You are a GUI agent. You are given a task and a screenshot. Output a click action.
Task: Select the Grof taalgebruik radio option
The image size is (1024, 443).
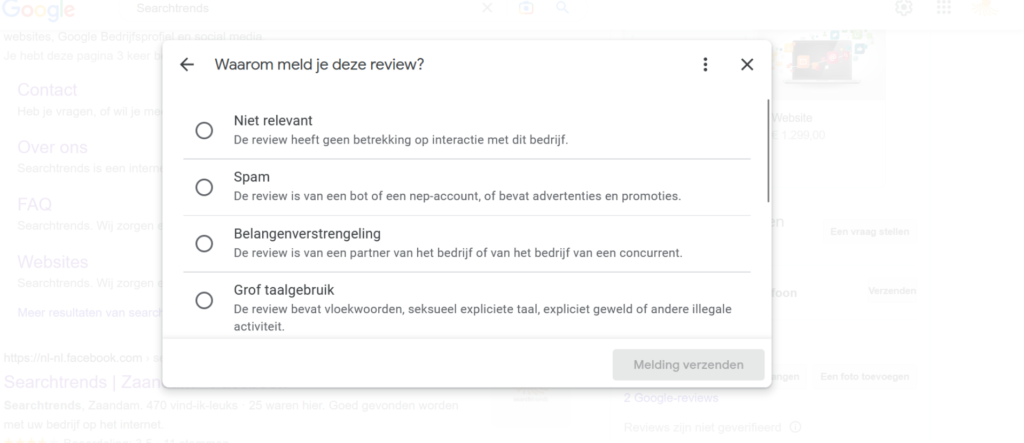coord(204,301)
